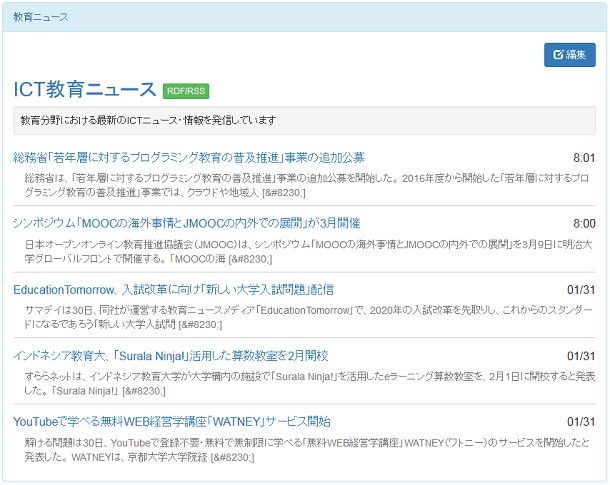The image size is (610, 485).
Task: Open the YouTube WATNEY サービス開始 article
Action: pos(172,422)
